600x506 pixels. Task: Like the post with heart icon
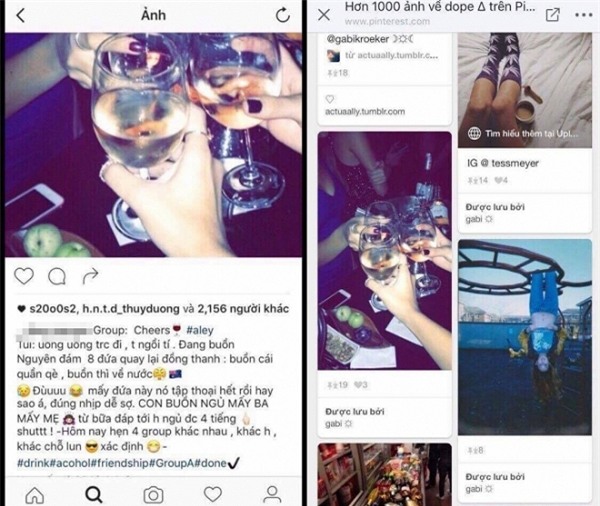tap(24, 276)
